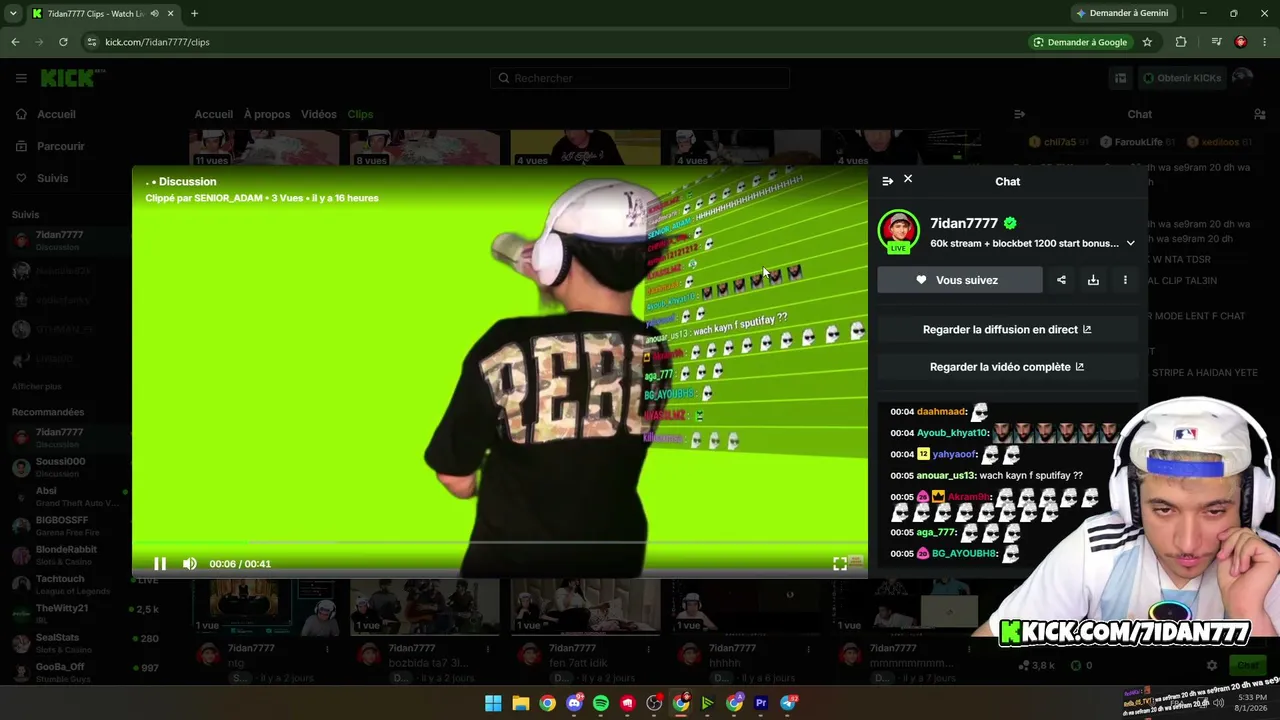
Task: Click chat user Ayoub_khyat10
Action: point(953,433)
